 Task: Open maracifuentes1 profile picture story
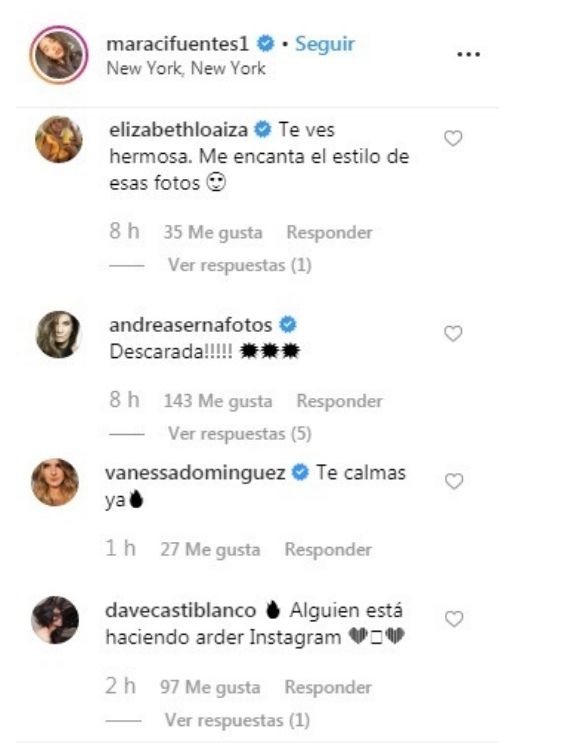[59, 55]
